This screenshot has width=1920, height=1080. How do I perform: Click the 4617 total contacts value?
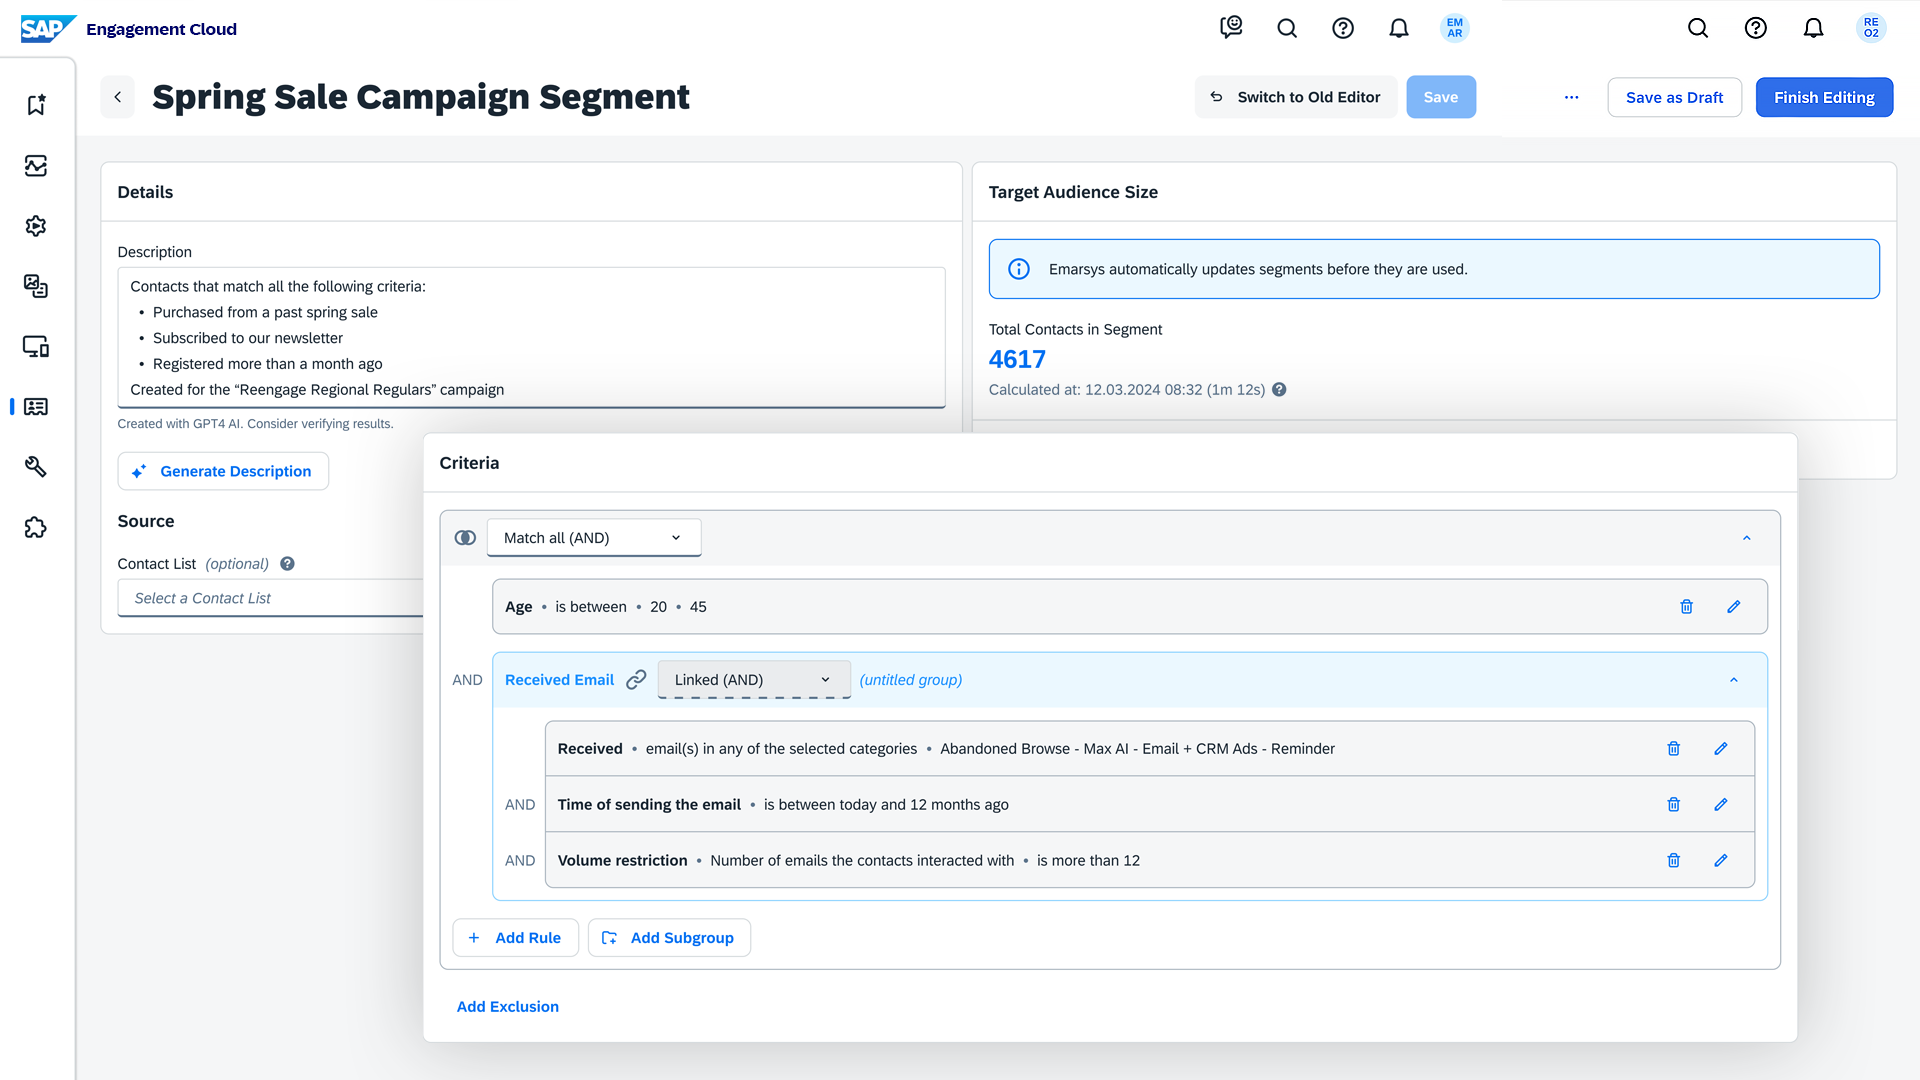pyautogui.click(x=1017, y=359)
